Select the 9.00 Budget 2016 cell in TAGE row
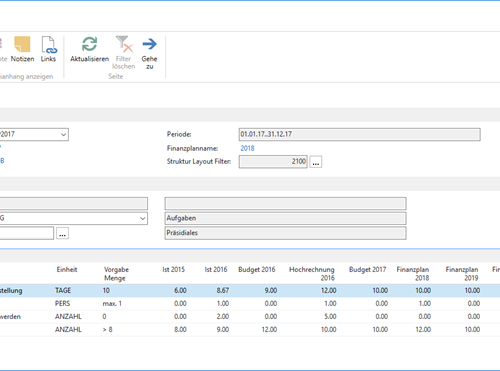Viewport: 500px width, 371px height. coord(271,290)
